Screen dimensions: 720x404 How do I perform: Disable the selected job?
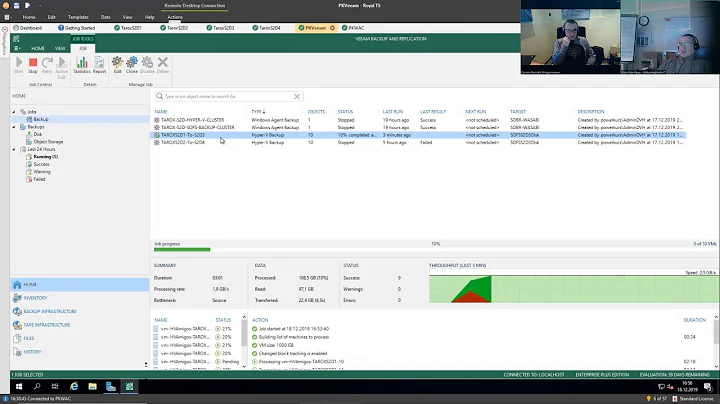pos(147,65)
